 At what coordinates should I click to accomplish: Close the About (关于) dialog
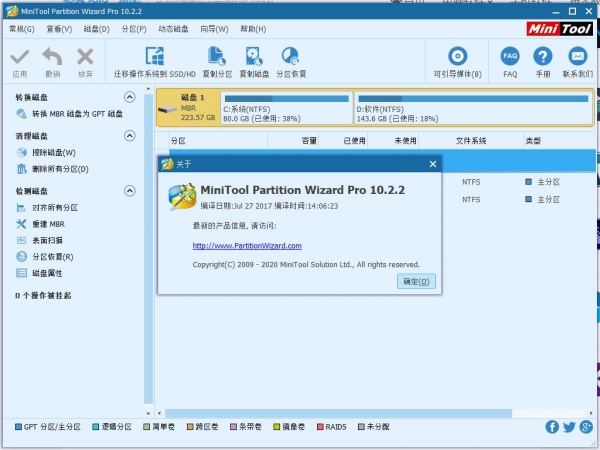[433, 164]
